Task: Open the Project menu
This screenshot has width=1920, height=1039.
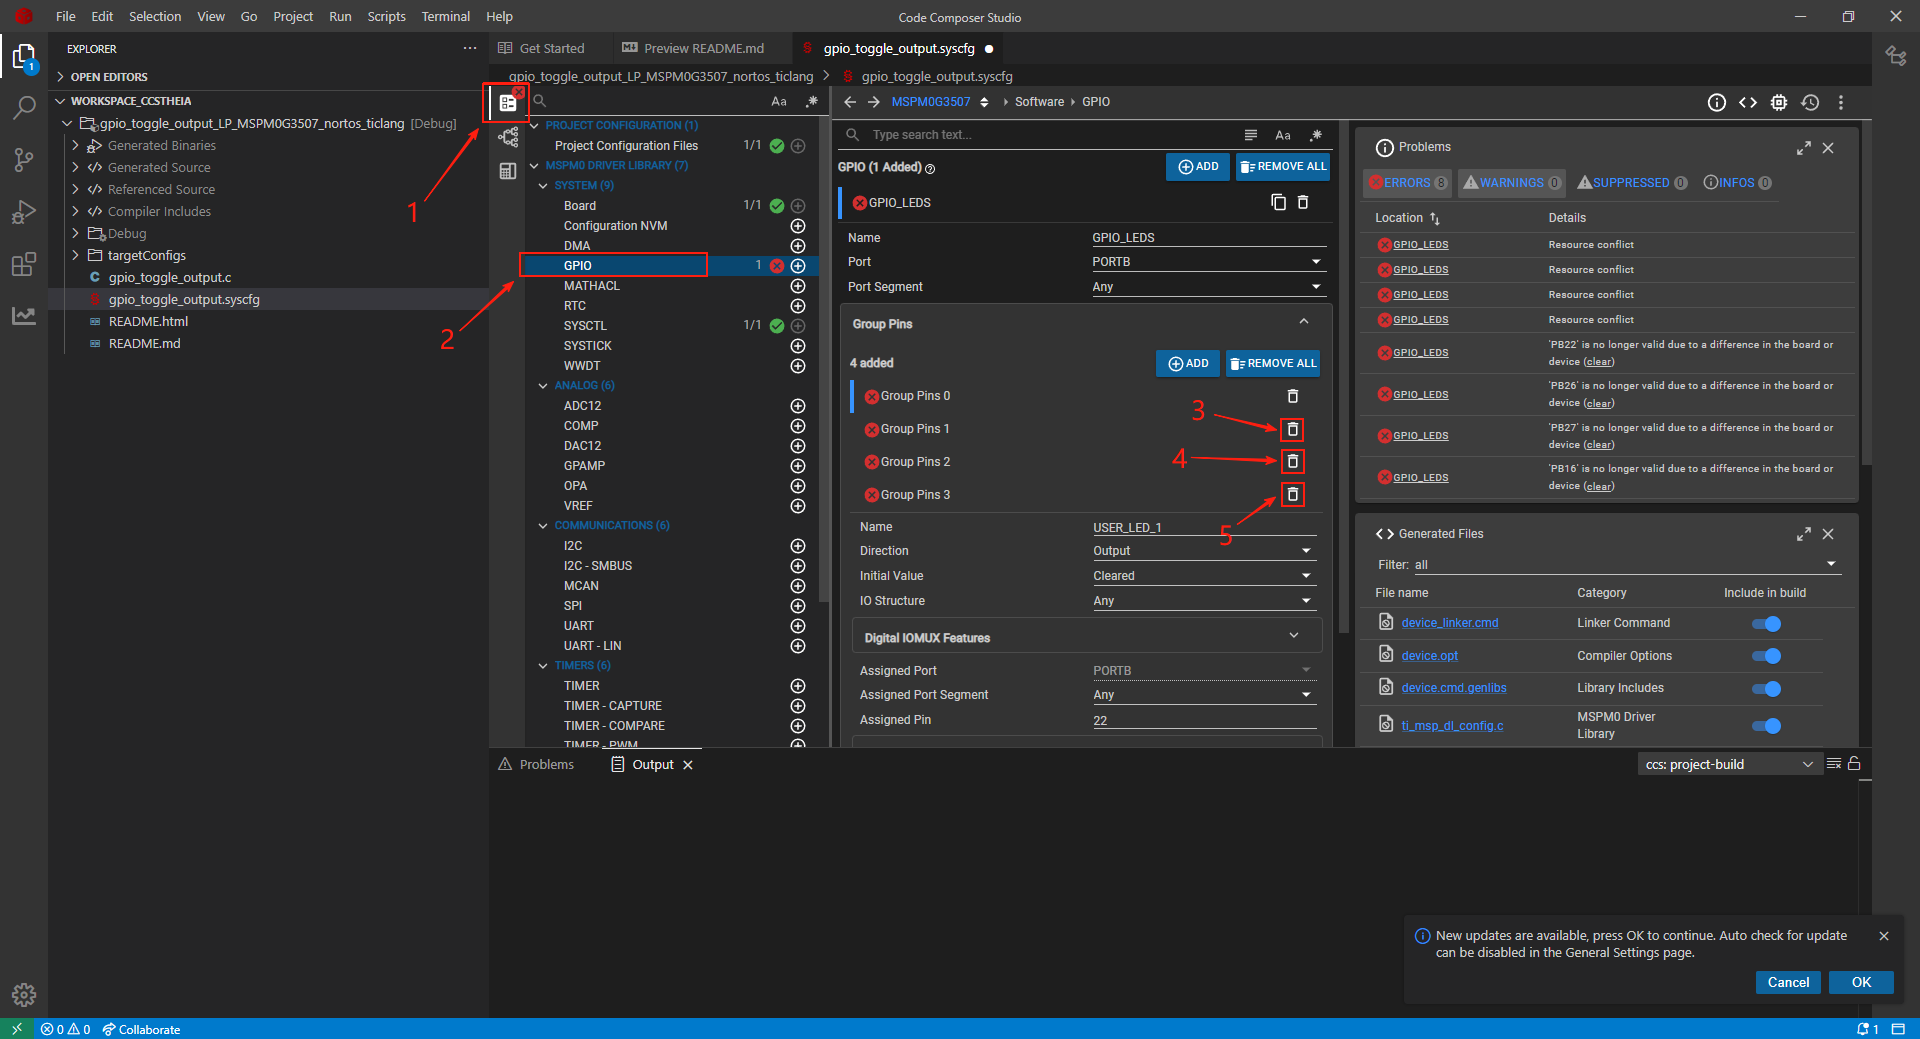Action: (293, 16)
